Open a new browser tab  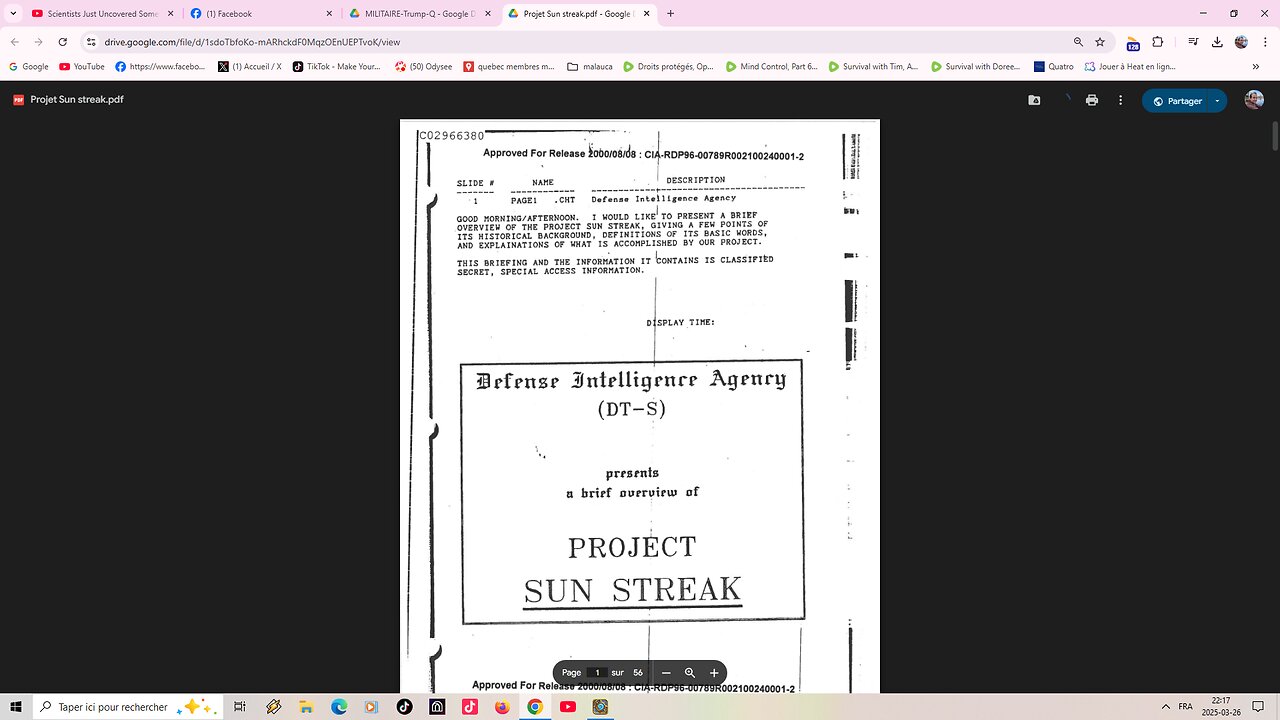tap(670, 14)
